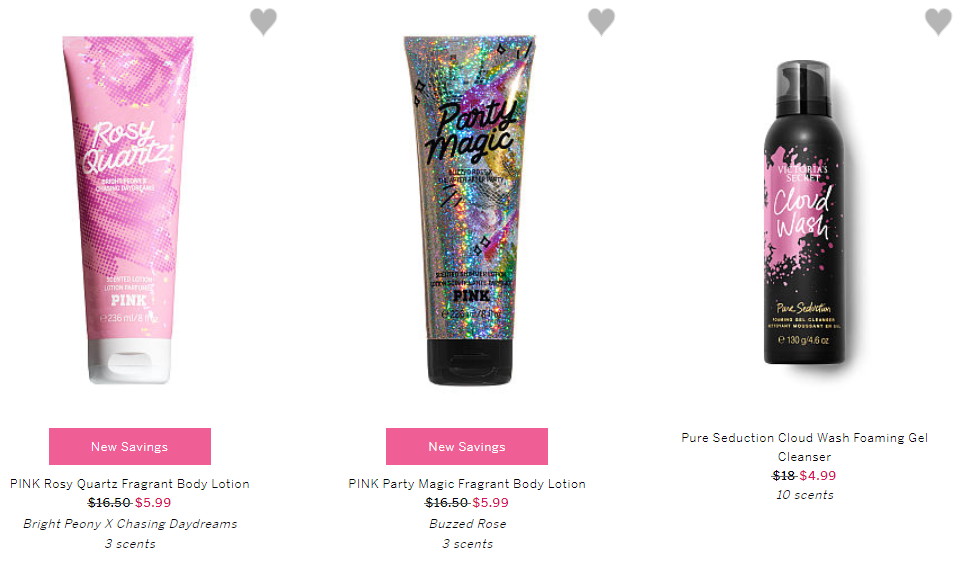View 3 scents for Party Magic lotion

point(467,543)
